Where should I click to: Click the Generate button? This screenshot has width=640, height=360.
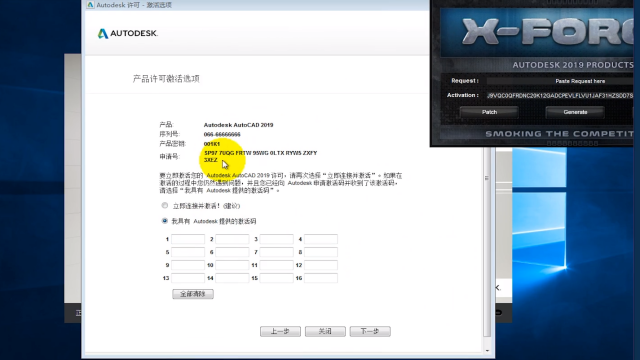(x=575, y=112)
